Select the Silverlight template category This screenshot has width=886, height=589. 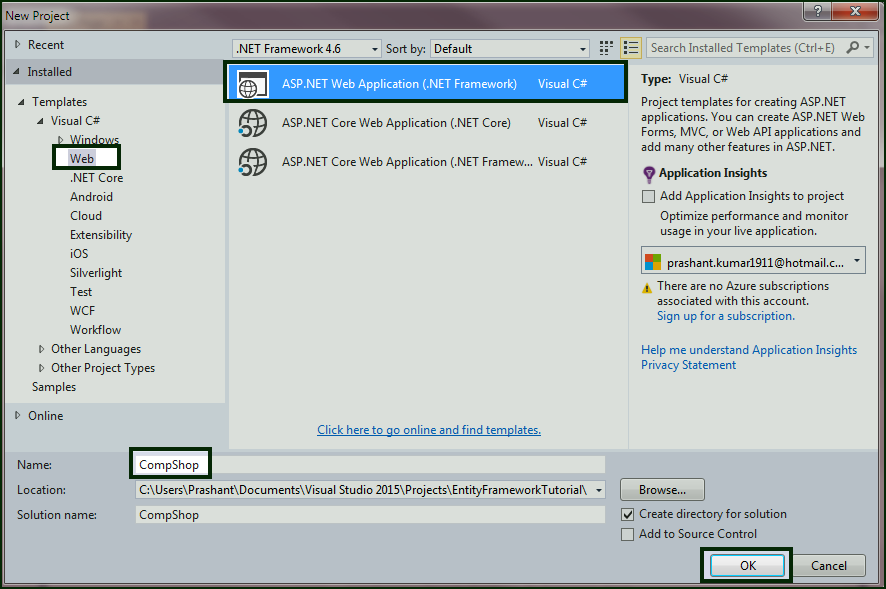(x=96, y=273)
